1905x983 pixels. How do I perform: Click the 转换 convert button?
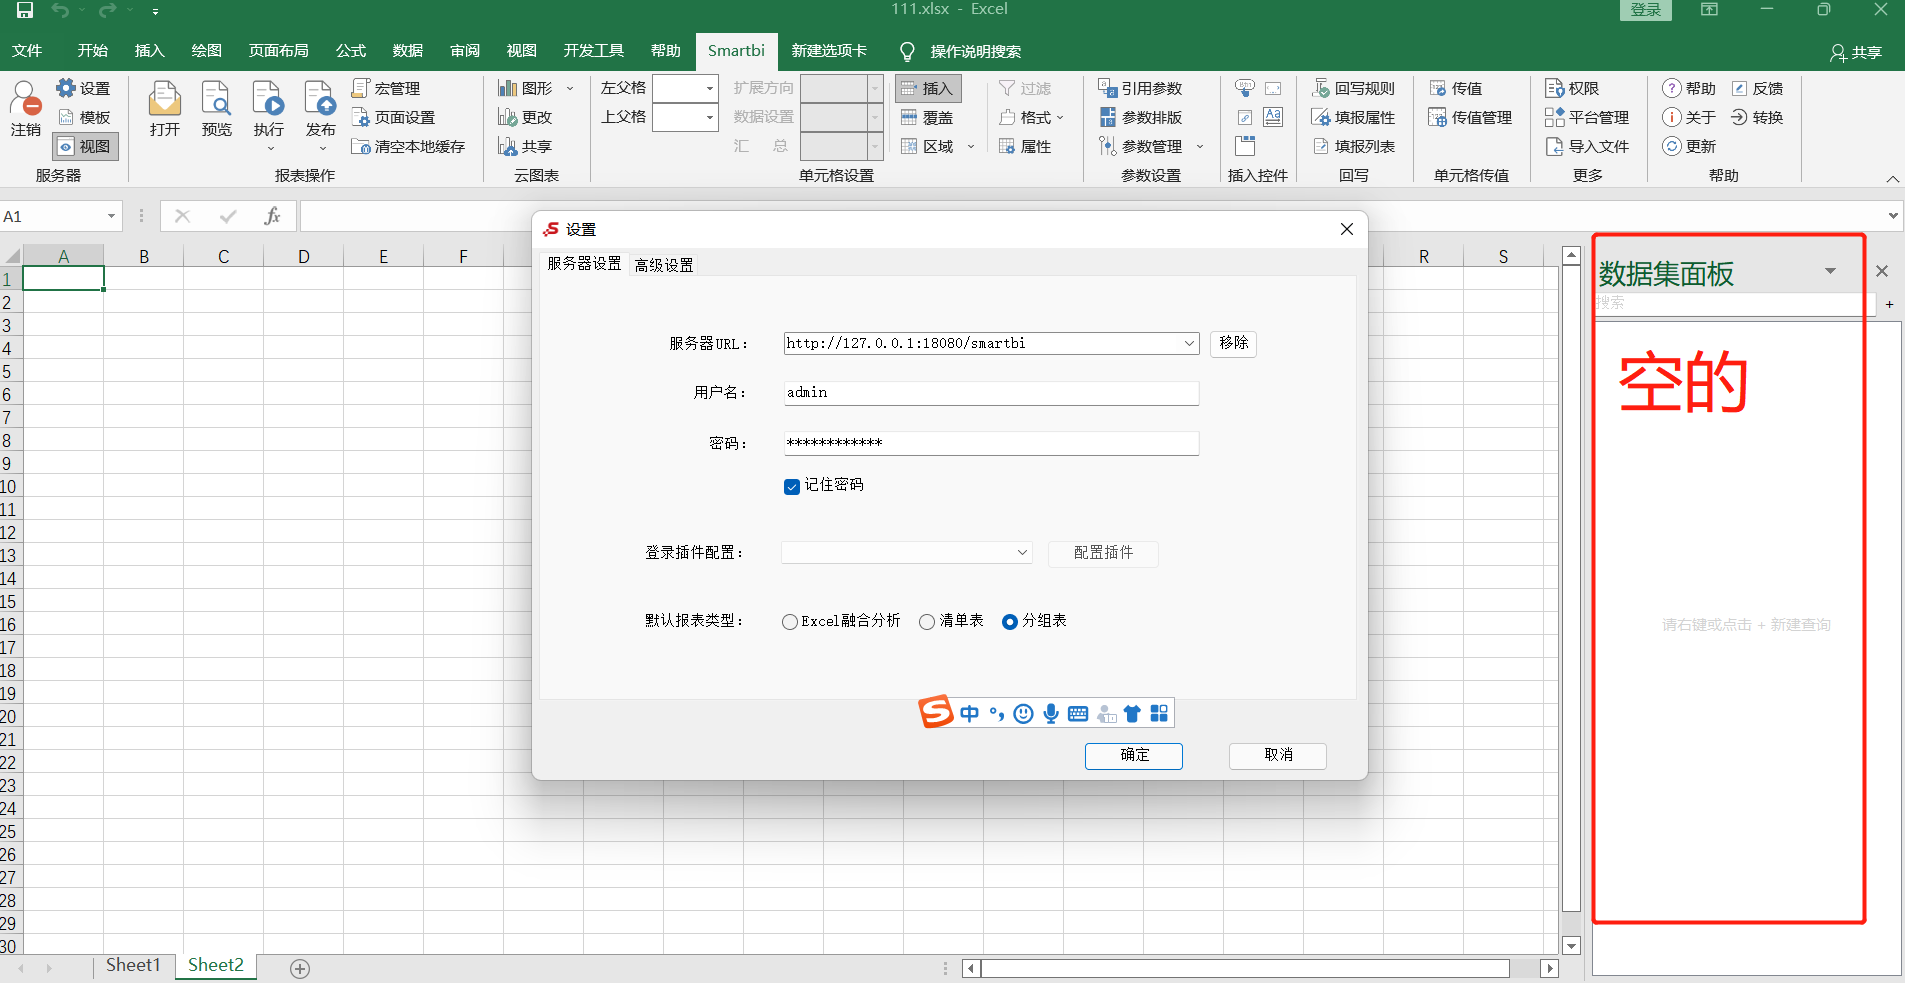tap(1757, 117)
